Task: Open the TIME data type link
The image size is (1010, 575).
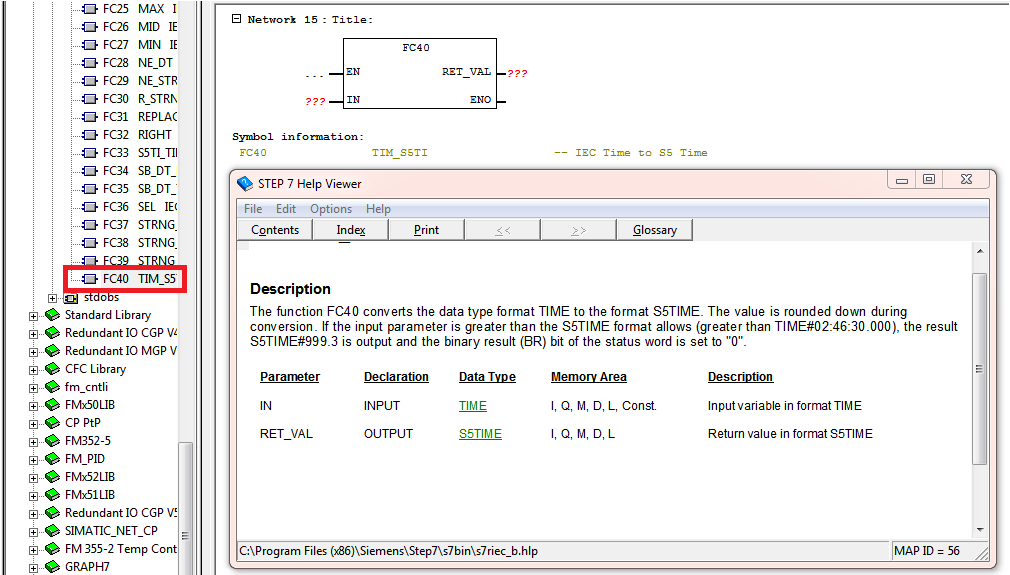Action: click(x=472, y=406)
